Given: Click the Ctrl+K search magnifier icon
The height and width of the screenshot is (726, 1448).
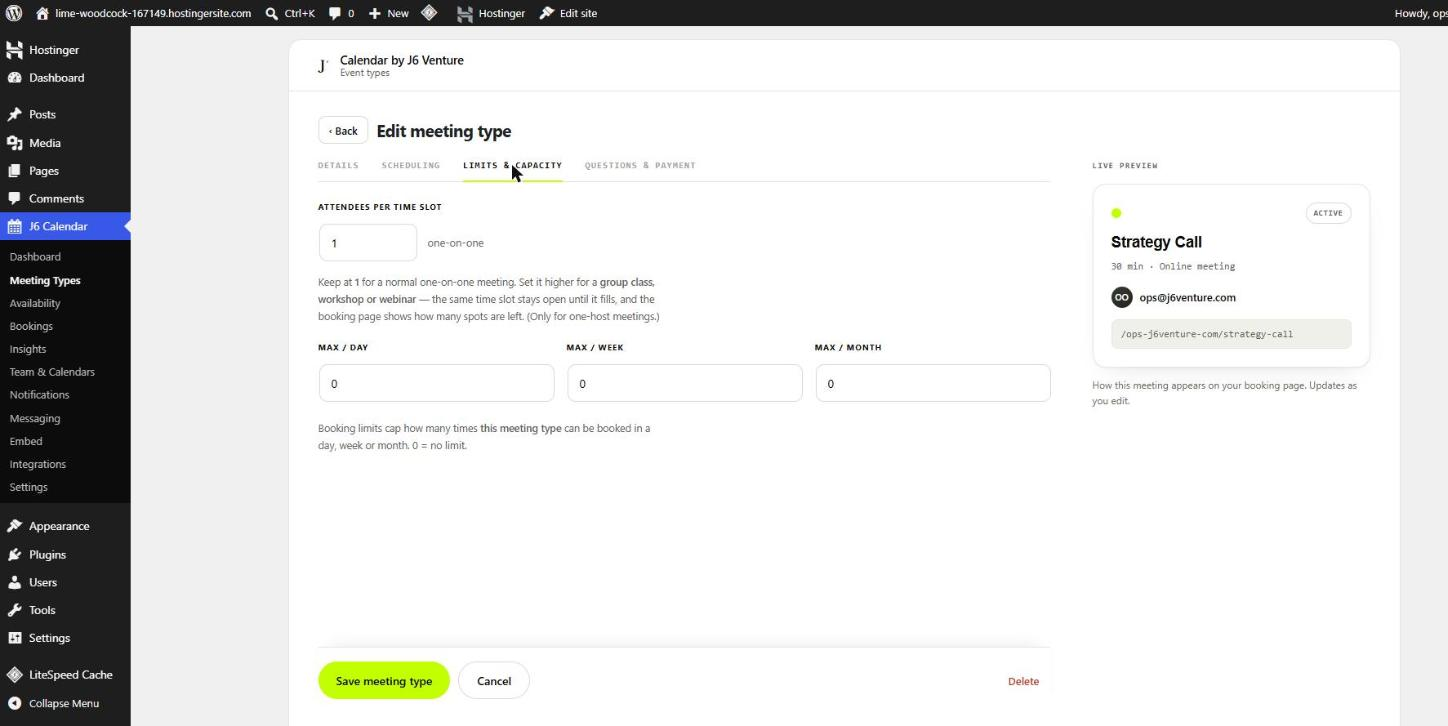Looking at the screenshot, I should tap(272, 13).
